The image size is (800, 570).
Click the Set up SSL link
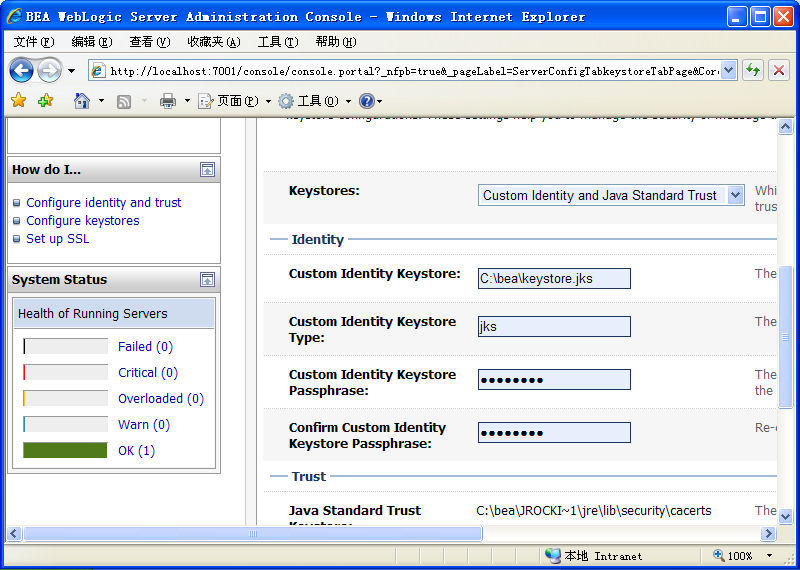tap(57, 238)
